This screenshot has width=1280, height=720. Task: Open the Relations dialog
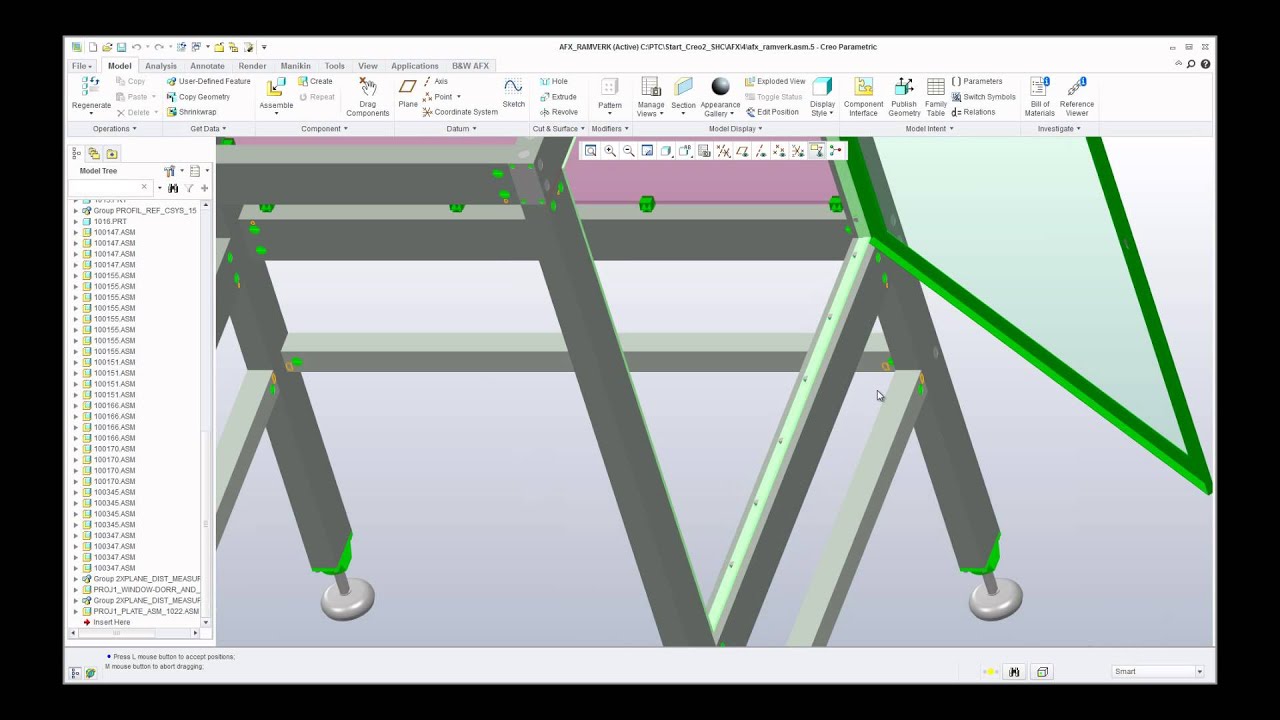tap(973, 112)
